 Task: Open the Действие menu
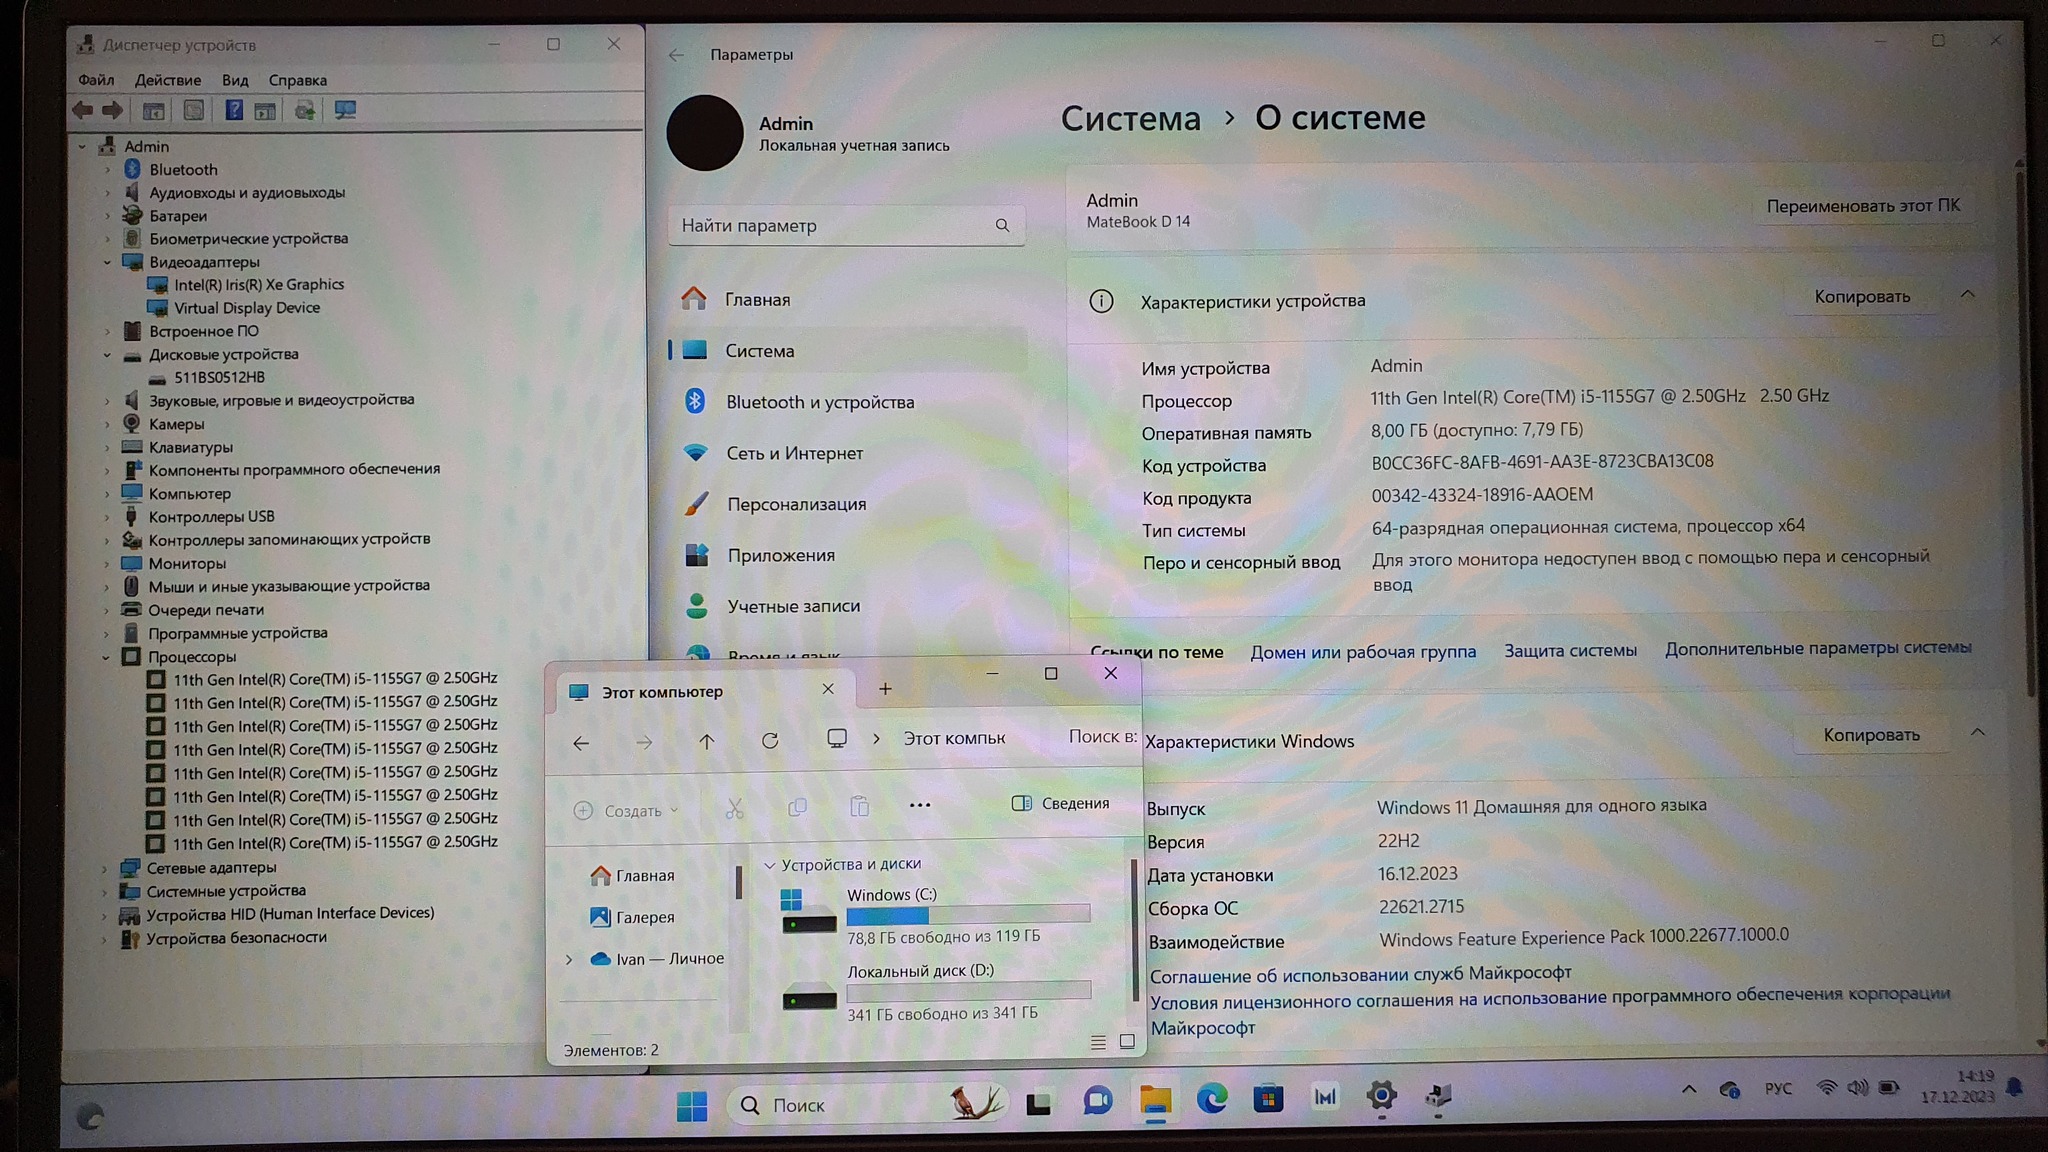click(167, 80)
